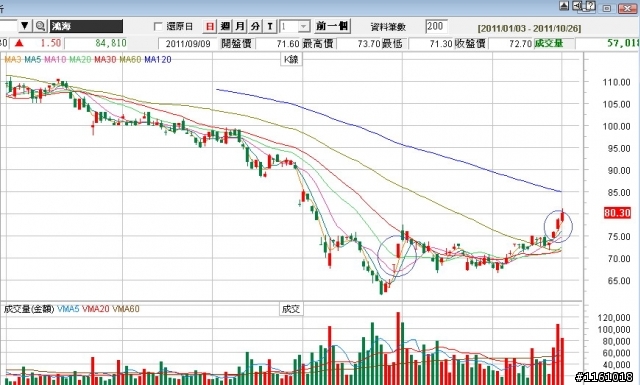Click the 最高價 value 73.70

pos(369,44)
